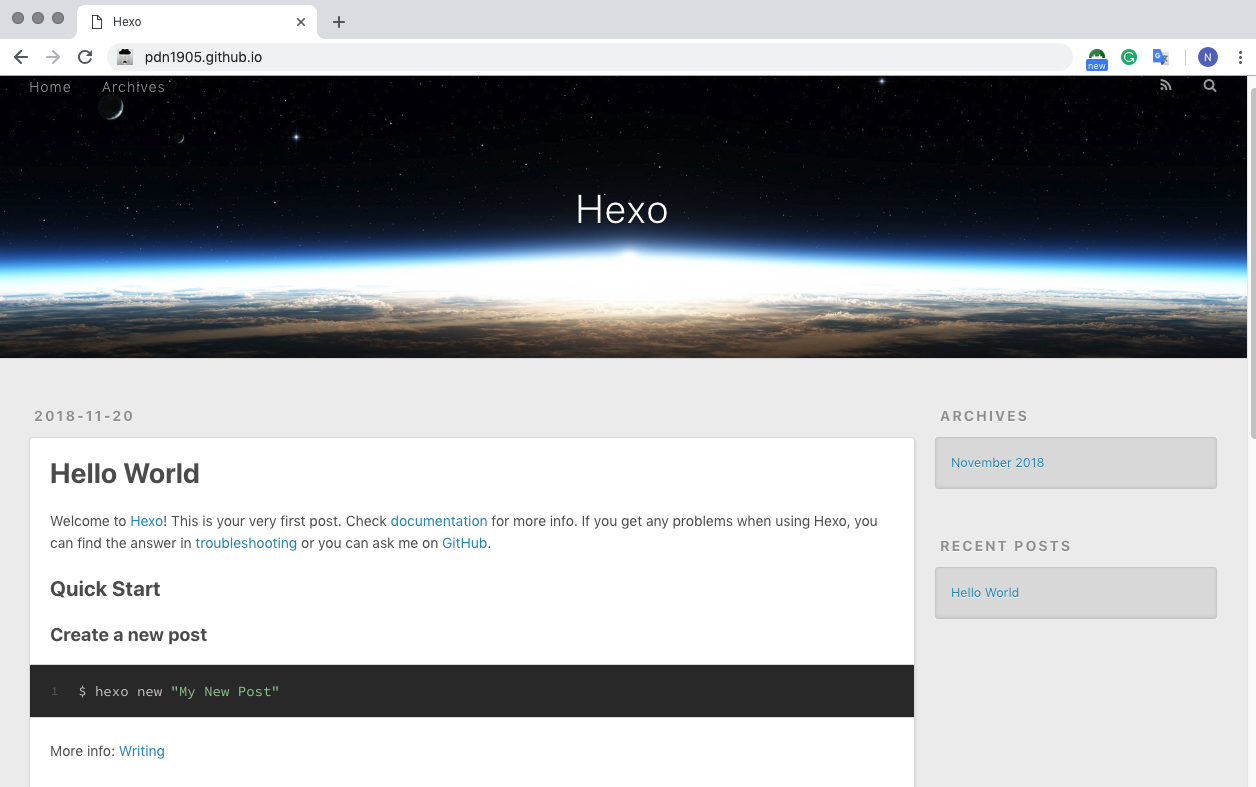Click the Quick Start heading
Screen dimensions: 1256x787
(x=105, y=589)
